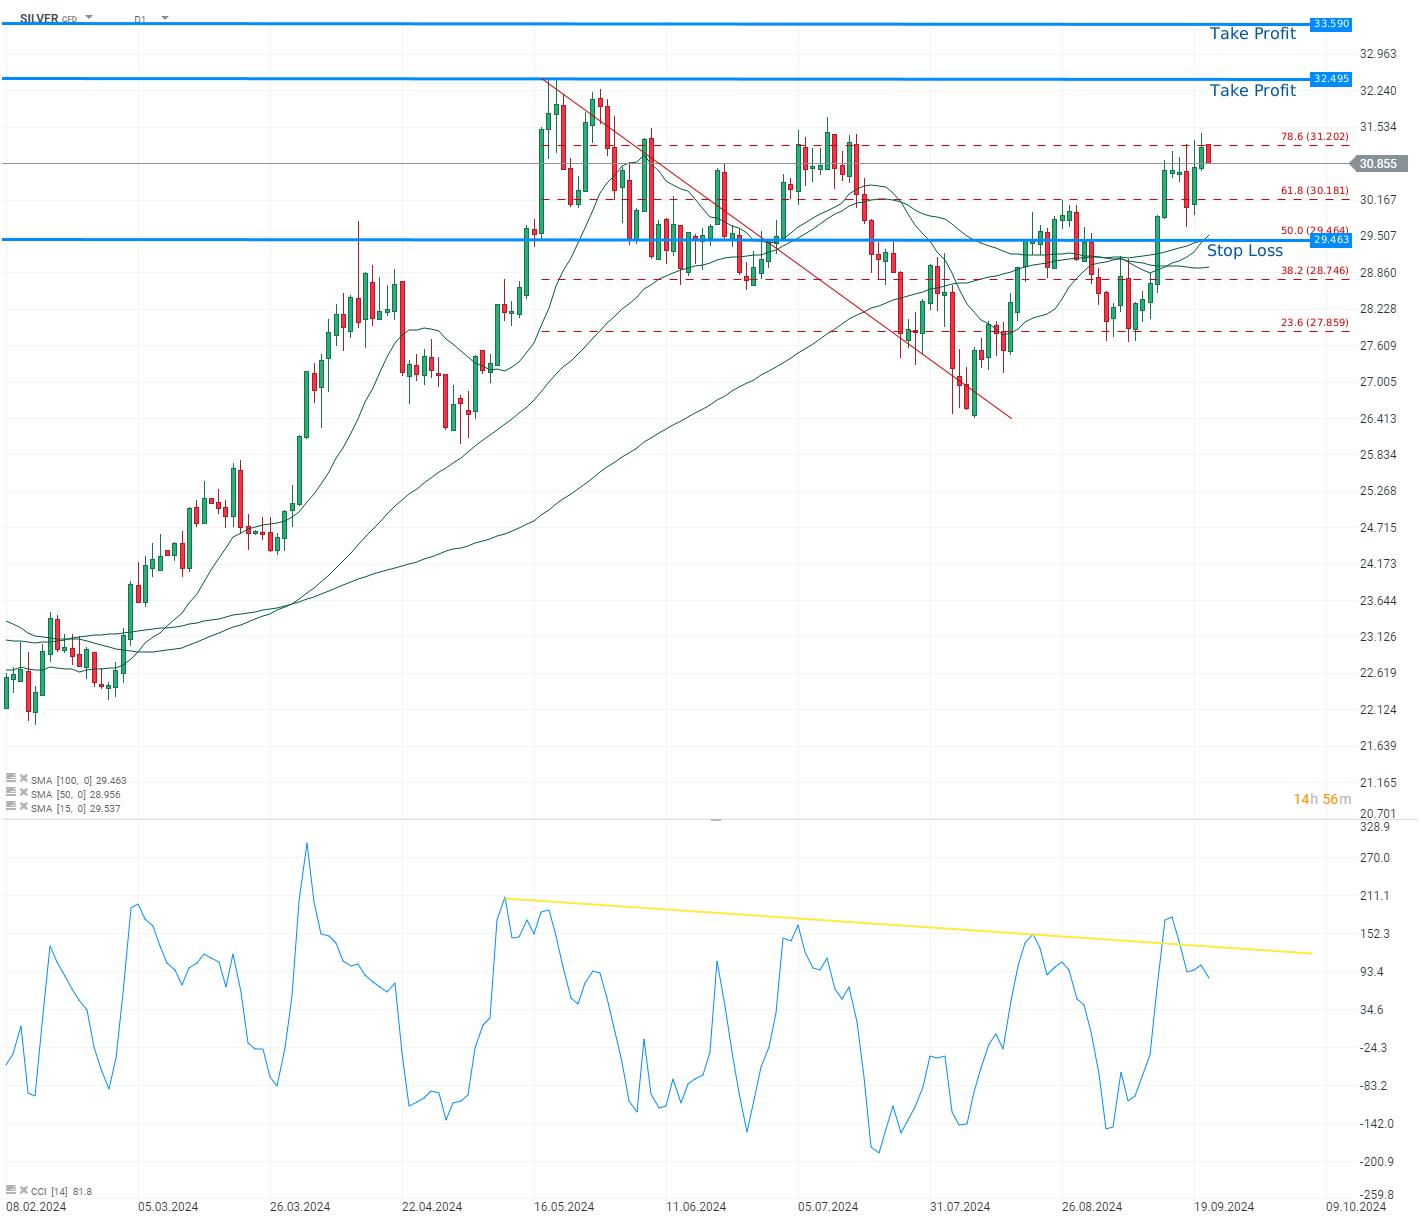
Task: Remove the CCI [14] indicator via its X icon
Action: [23, 1190]
